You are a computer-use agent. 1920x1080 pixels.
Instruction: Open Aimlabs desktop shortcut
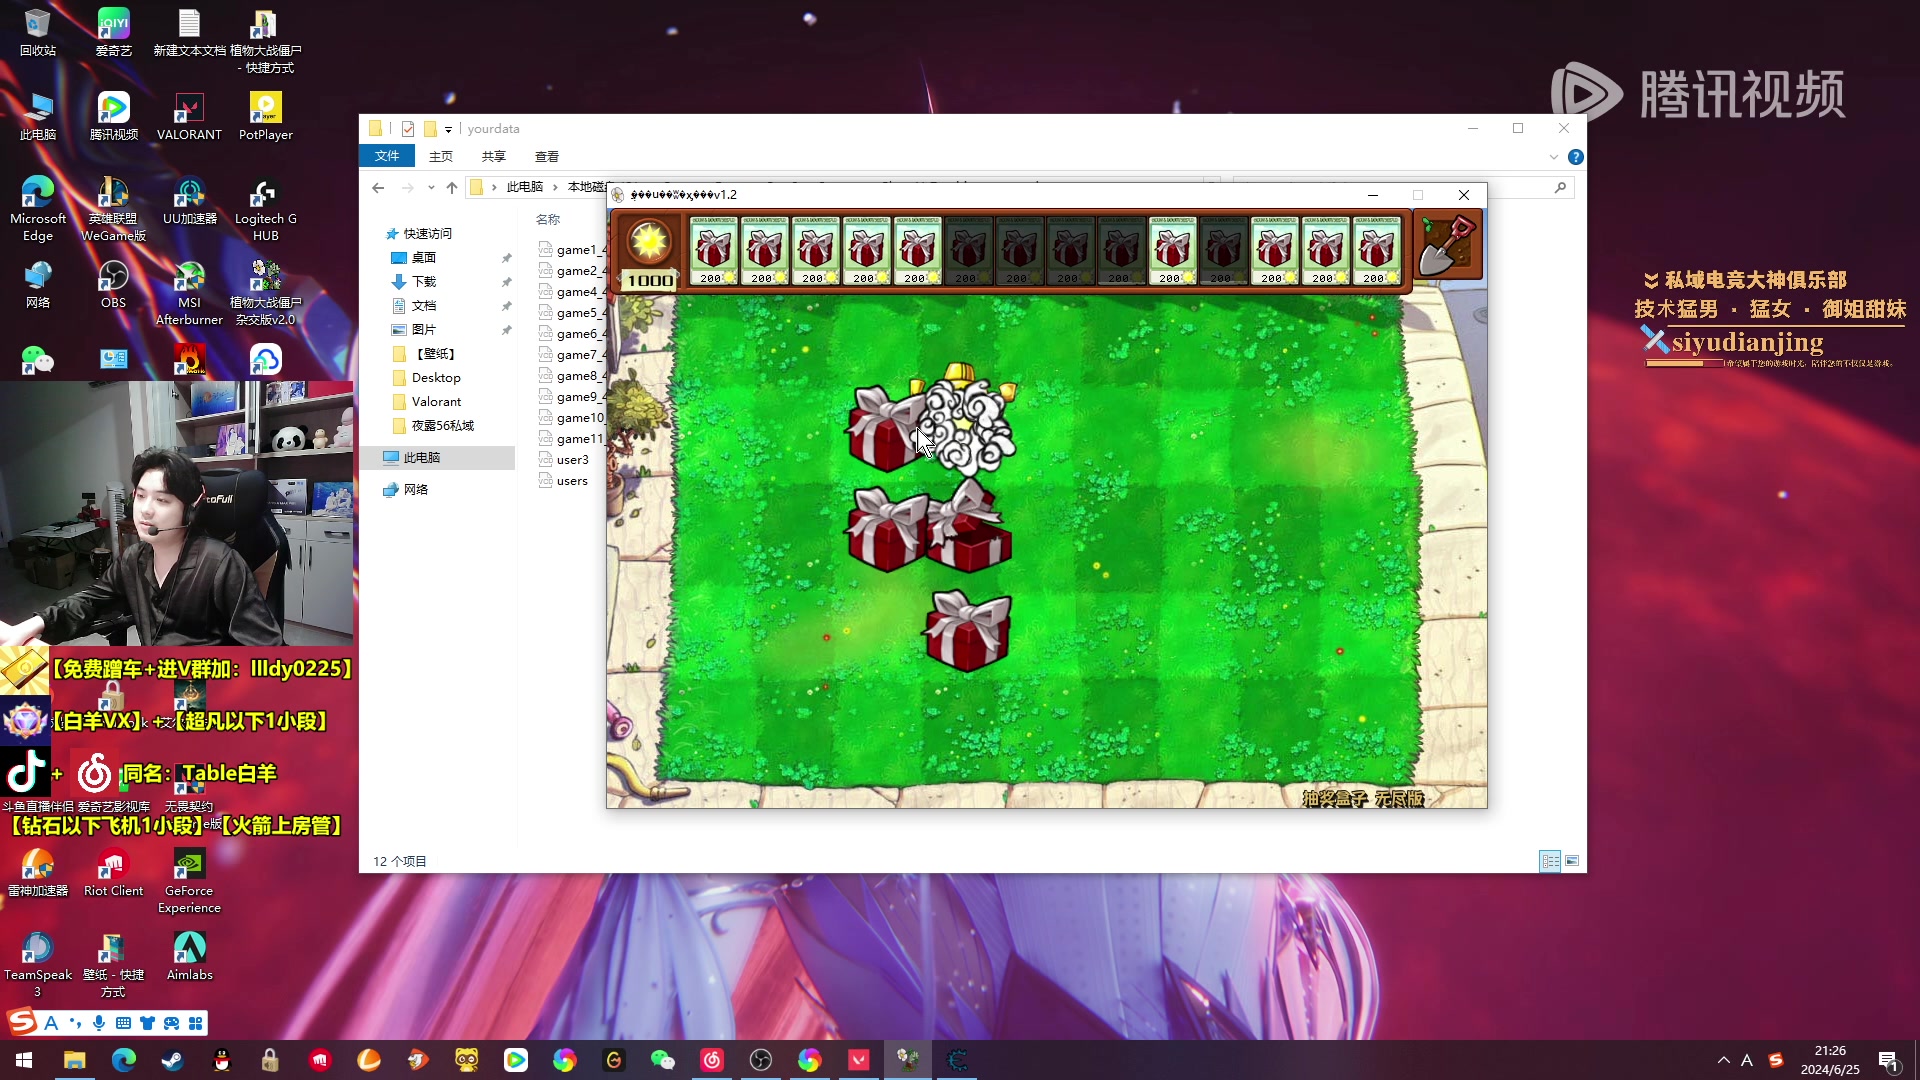point(189,957)
